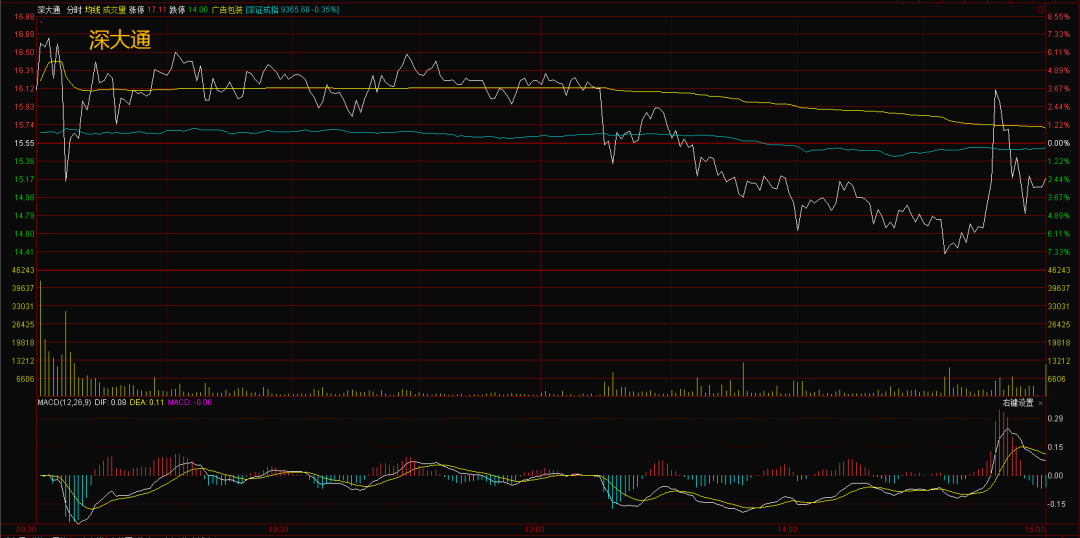
Task: Click the 13:00 time axis marker
Action: [534, 530]
